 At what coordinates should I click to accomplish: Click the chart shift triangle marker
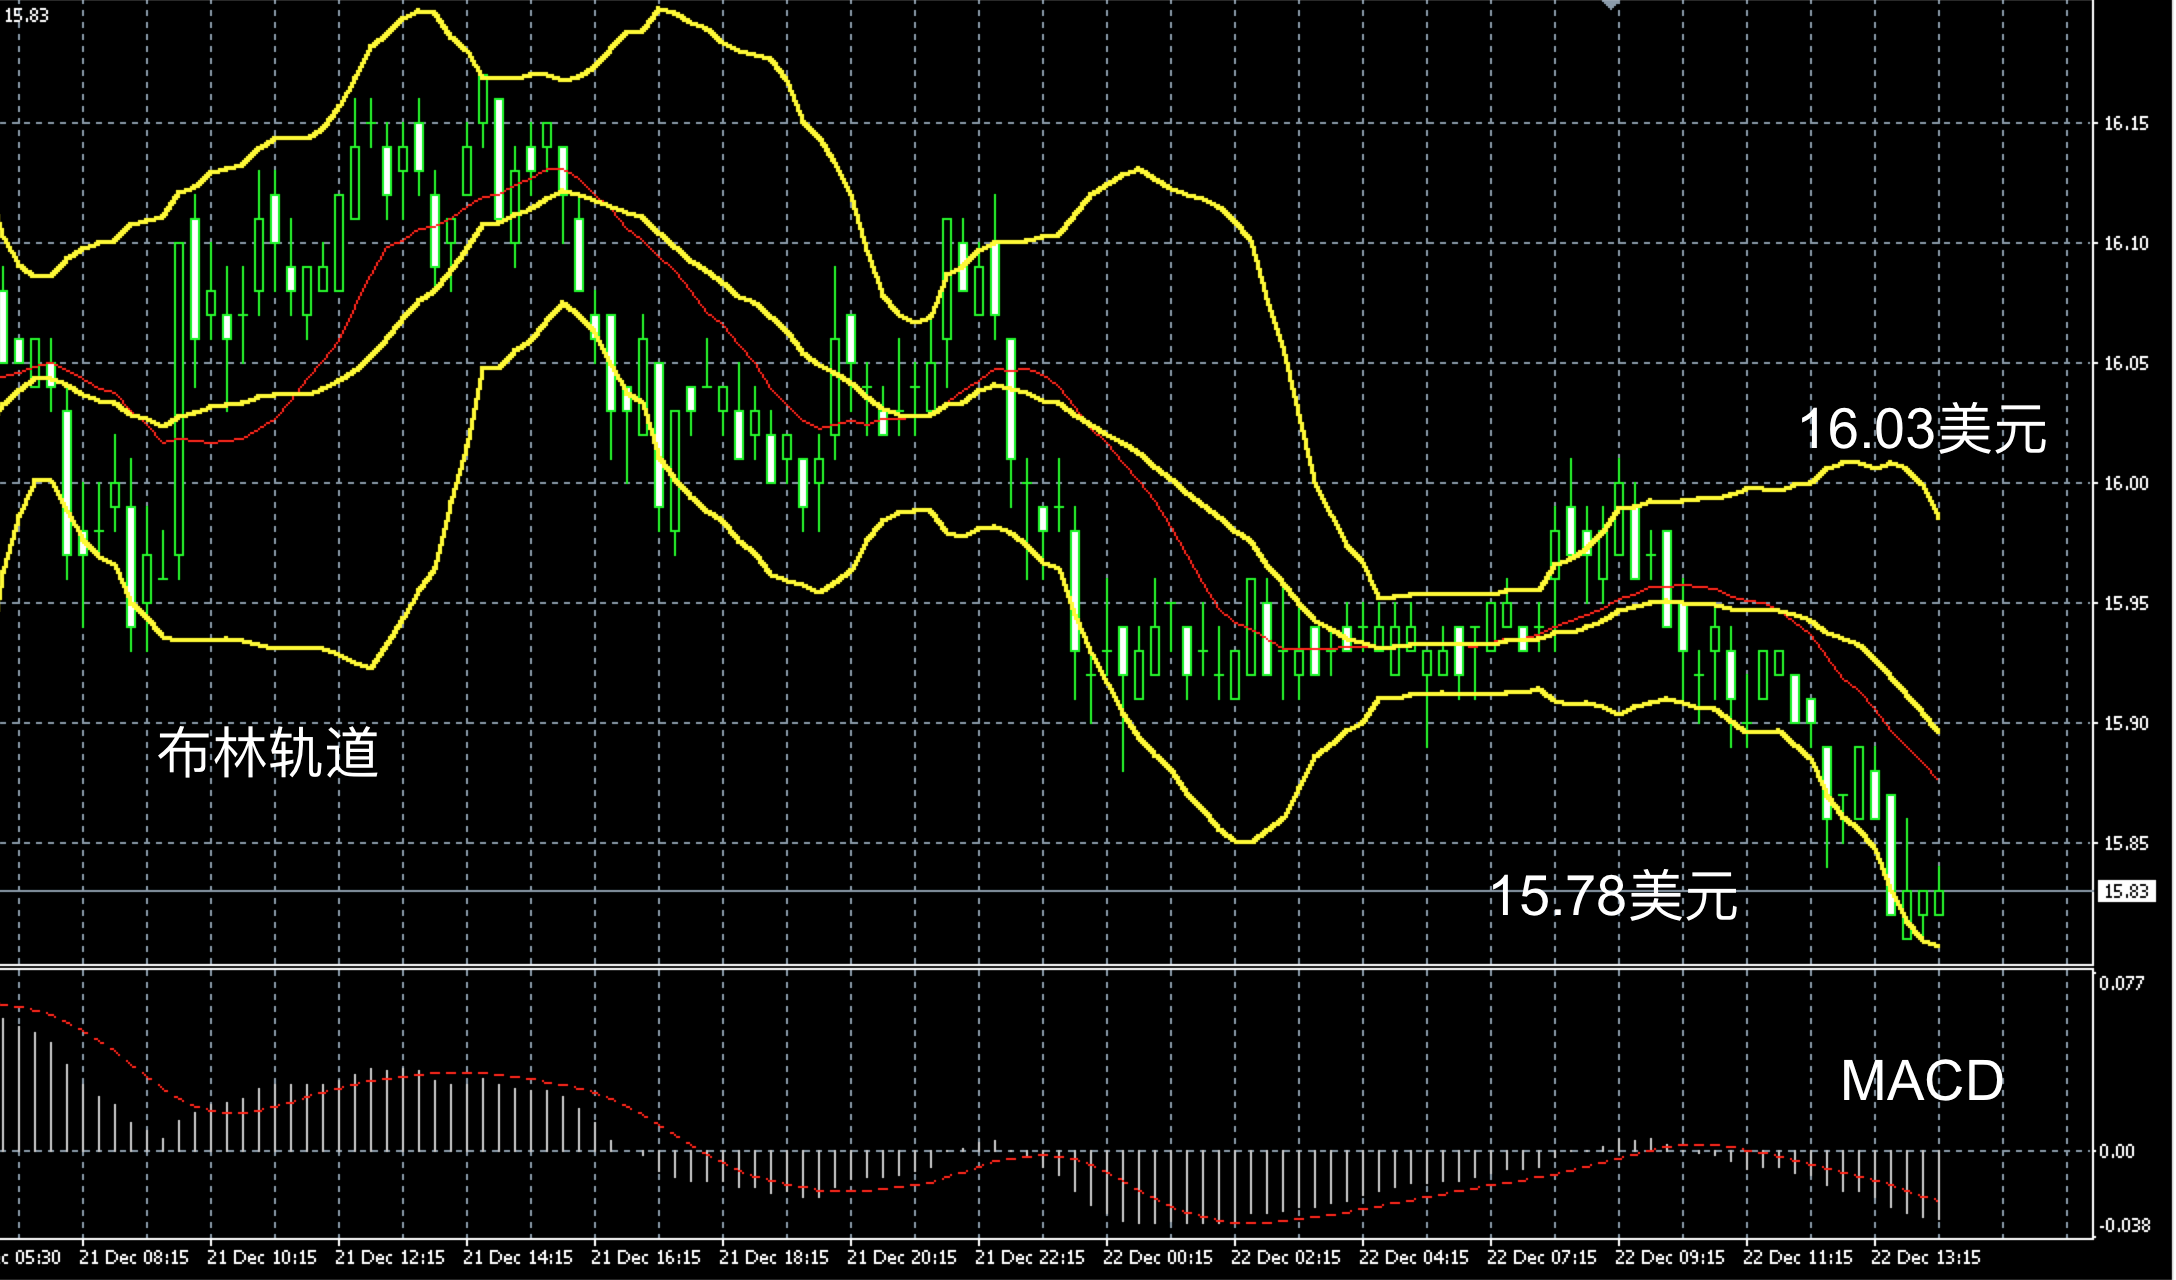(1609, 5)
